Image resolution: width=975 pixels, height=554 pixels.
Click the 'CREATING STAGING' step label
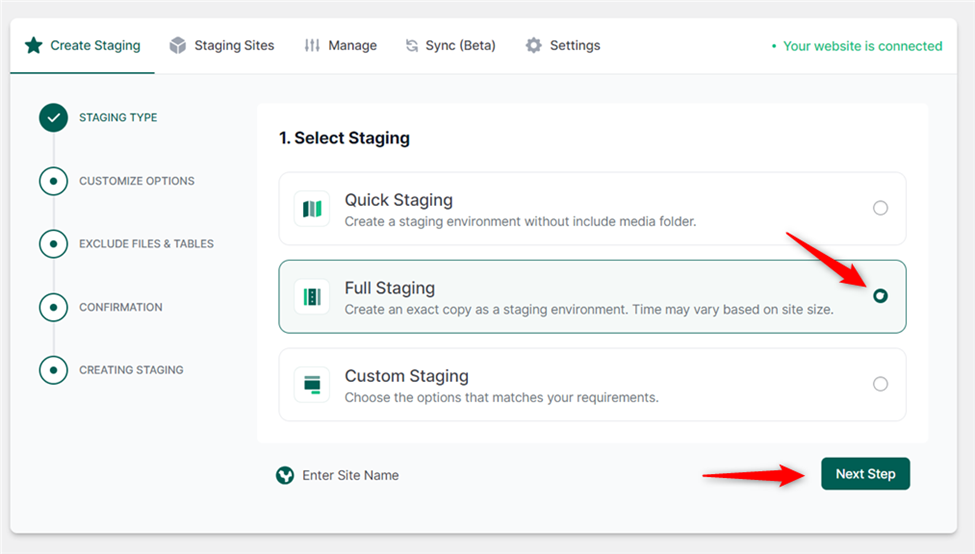tap(131, 370)
